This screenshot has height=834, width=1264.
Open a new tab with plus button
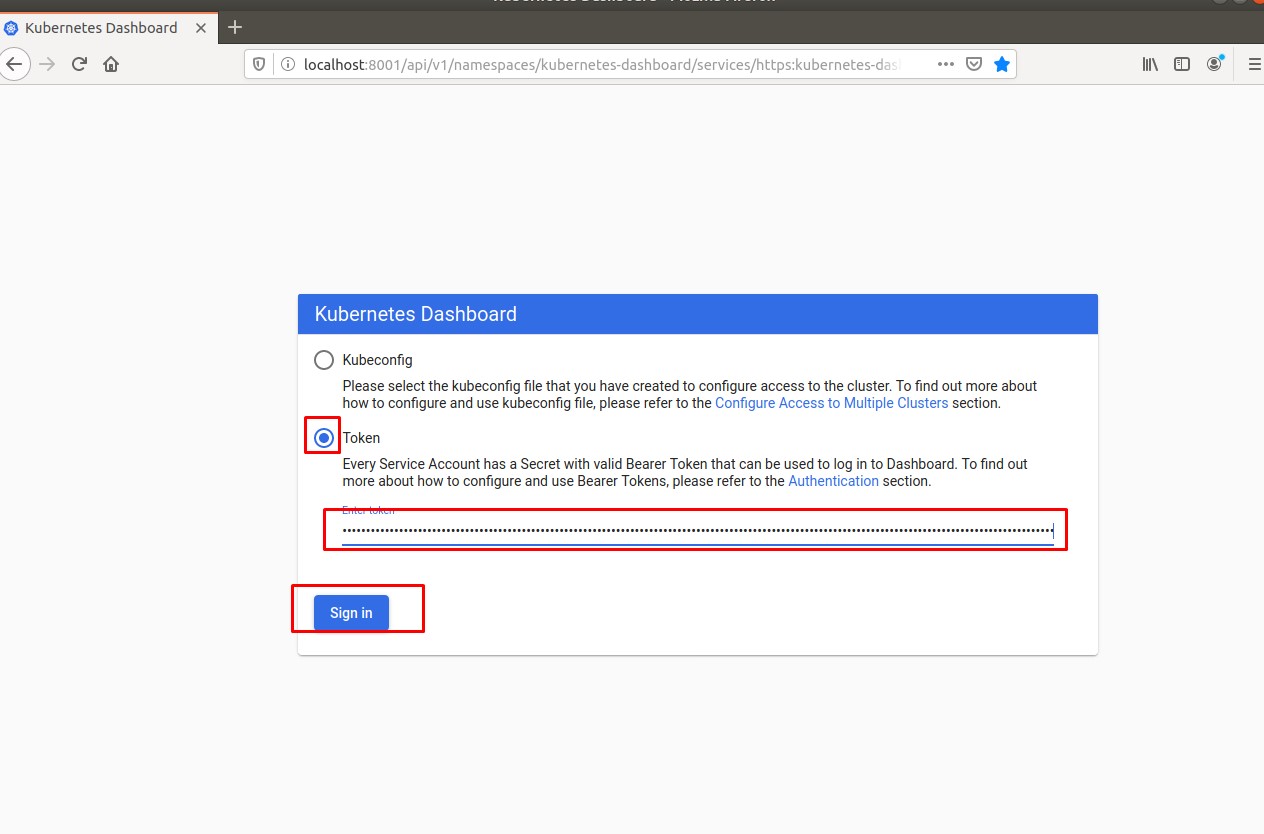236,27
